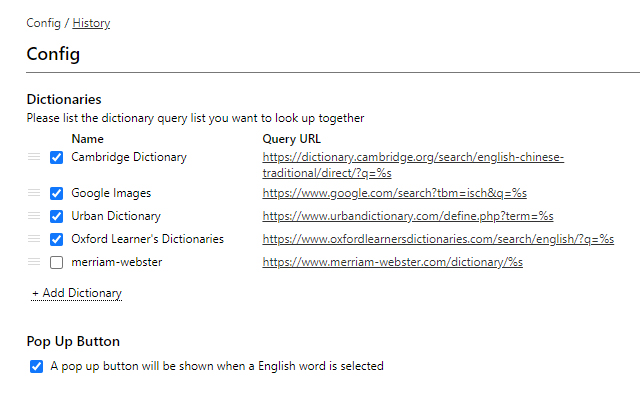Uncheck the Google Images checkbox
Screen dimensions: 640x400
(x=56, y=193)
